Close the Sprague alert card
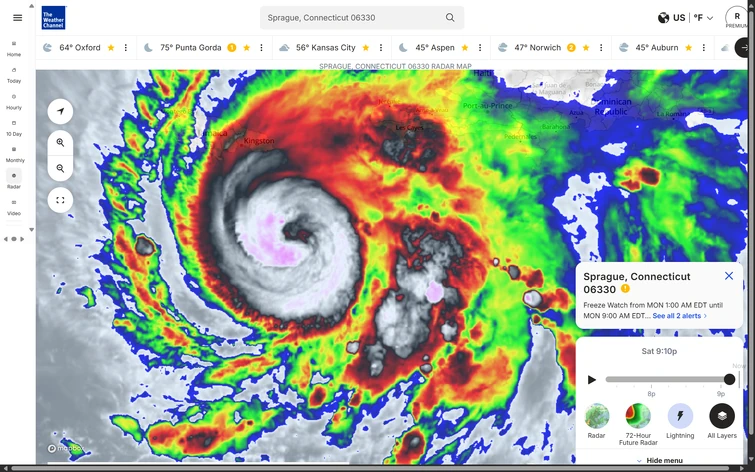 tap(729, 275)
